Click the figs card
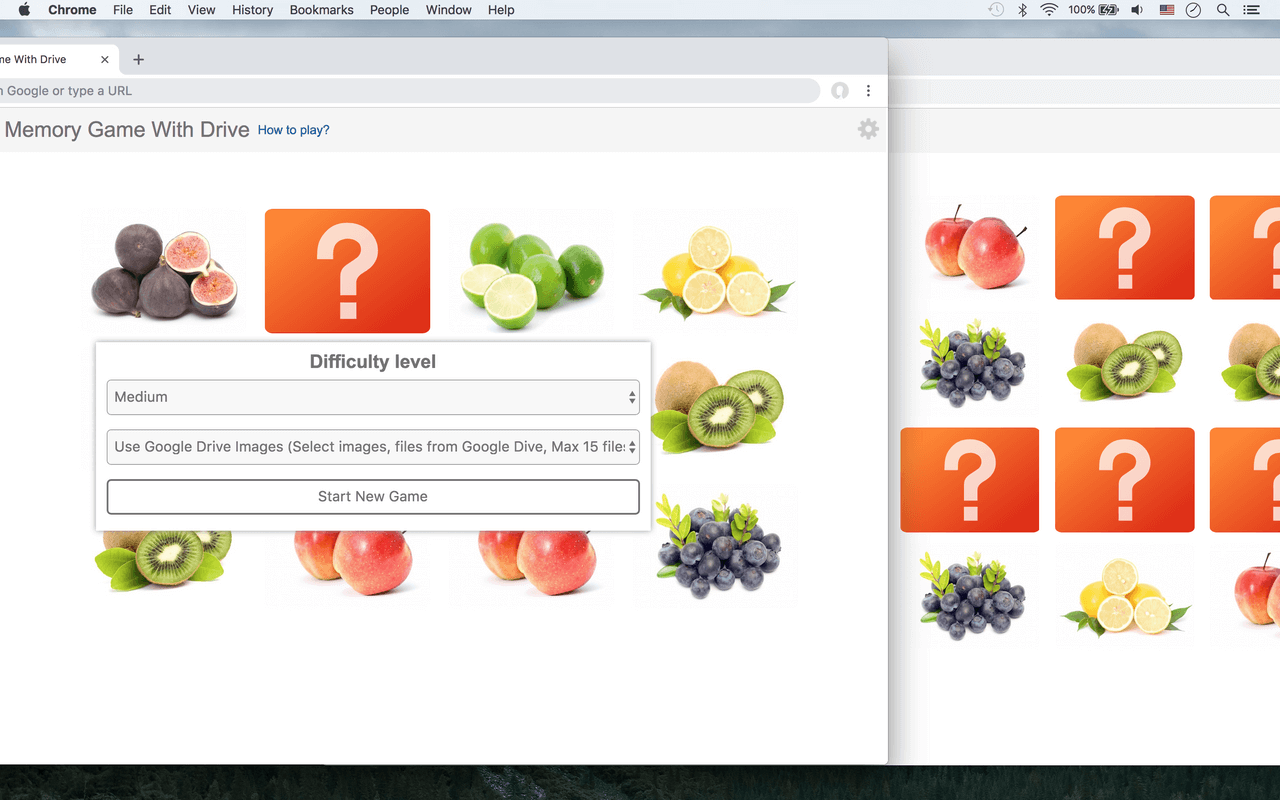 pos(163,271)
